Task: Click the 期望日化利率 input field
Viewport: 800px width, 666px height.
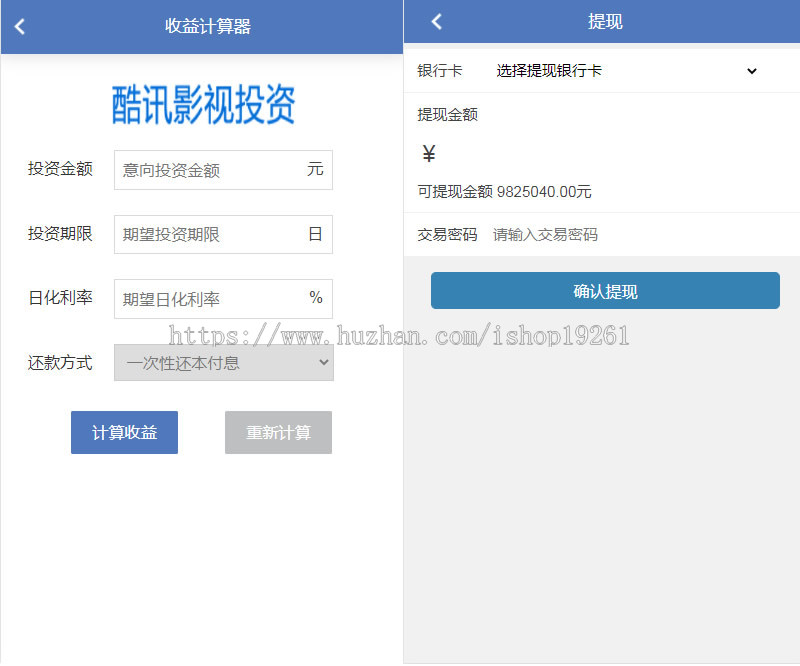Action: click(223, 299)
